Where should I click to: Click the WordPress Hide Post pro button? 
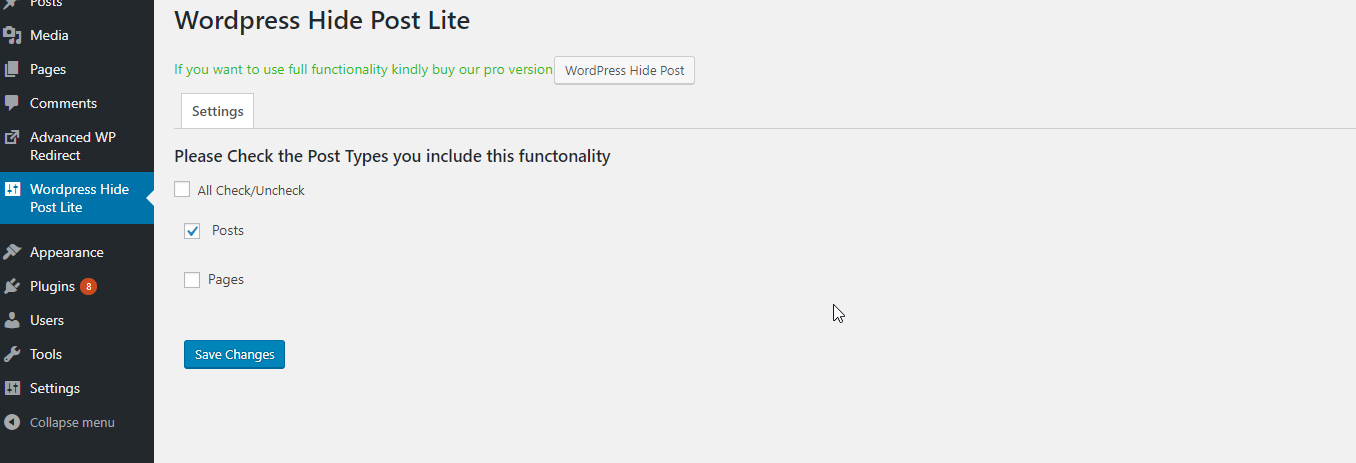pyautogui.click(x=624, y=71)
